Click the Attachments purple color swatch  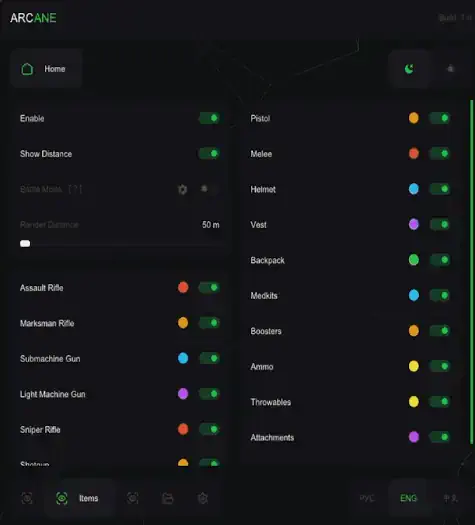pyautogui.click(x=414, y=437)
